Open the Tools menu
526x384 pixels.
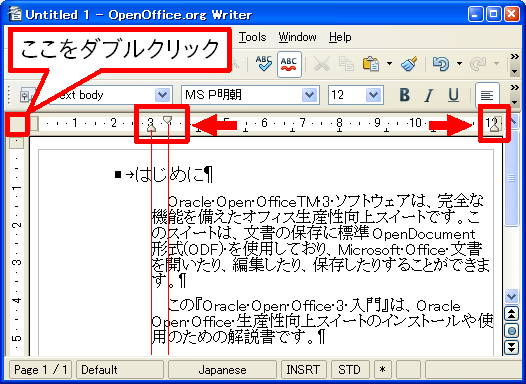252,37
